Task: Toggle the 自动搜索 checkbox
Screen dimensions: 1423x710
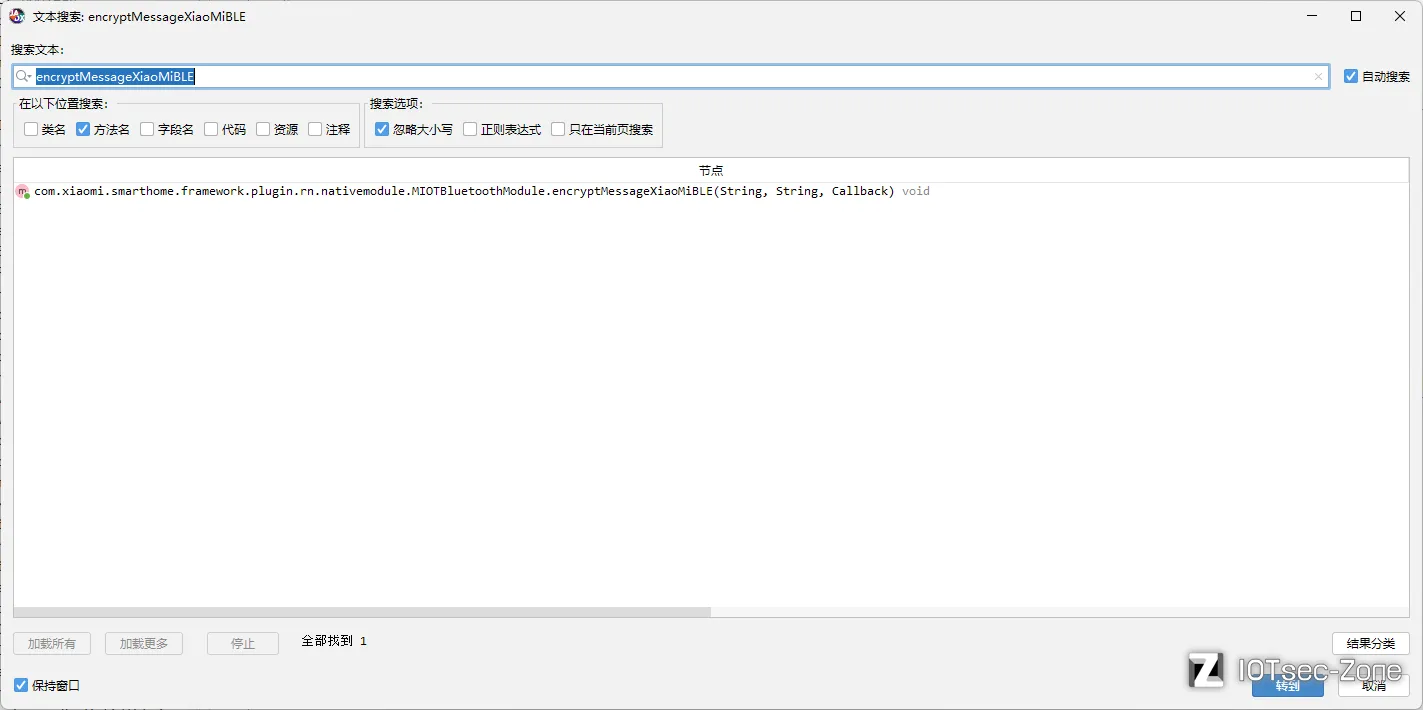Action: pos(1351,76)
